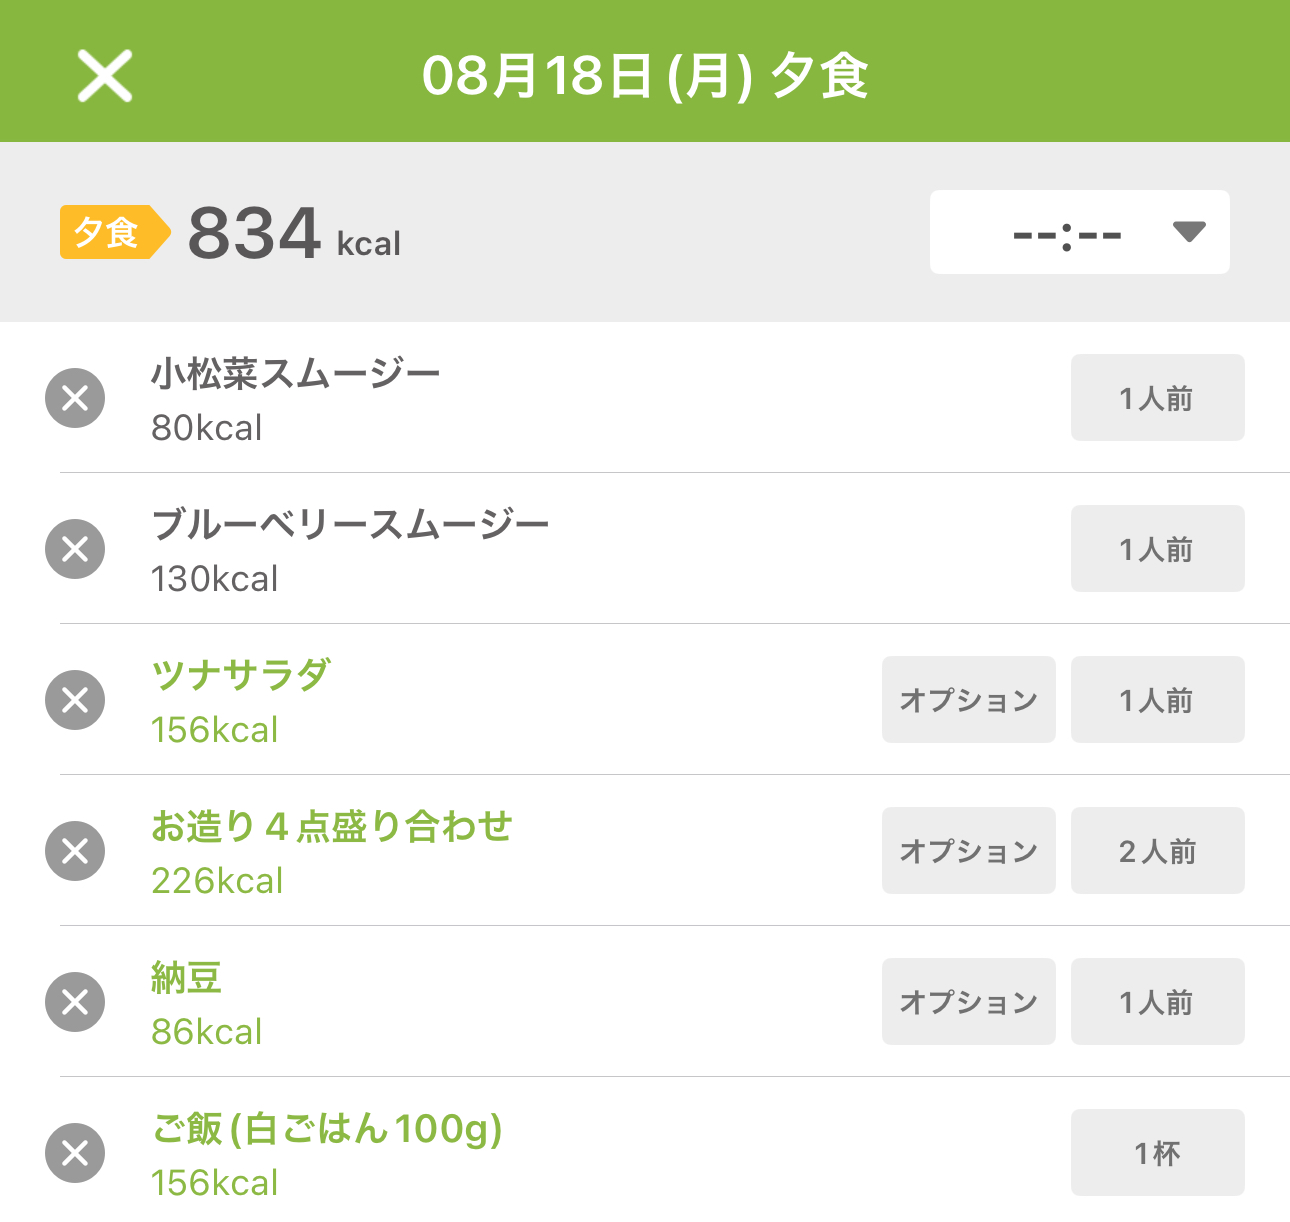
Task: Open オプション for 納豆
Action: click(x=968, y=1002)
